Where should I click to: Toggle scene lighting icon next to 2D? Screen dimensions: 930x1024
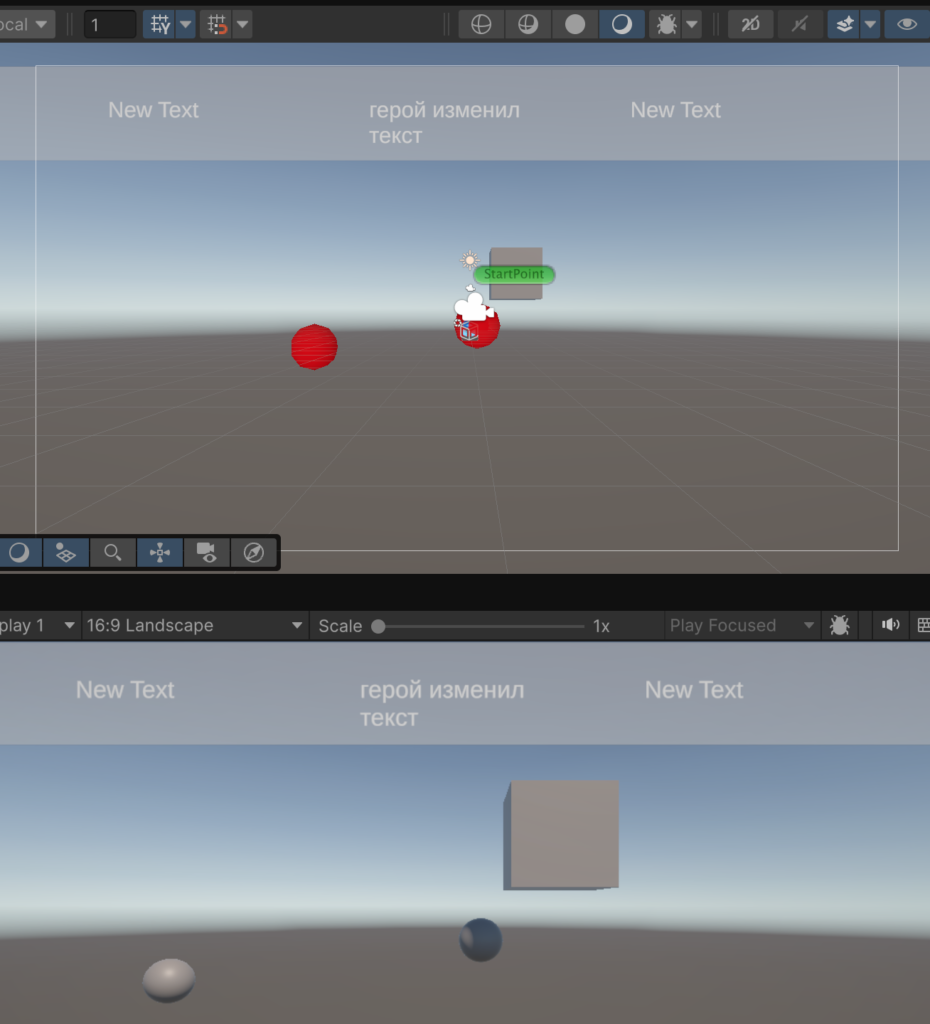pyautogui.click(x=799, y=25)
